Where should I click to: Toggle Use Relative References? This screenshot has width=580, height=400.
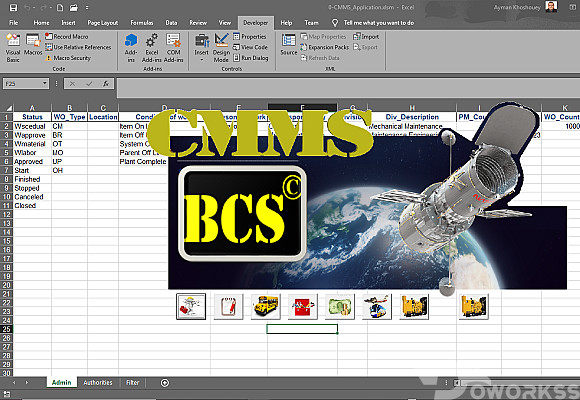pyautogui.click(x=78, y=47)
